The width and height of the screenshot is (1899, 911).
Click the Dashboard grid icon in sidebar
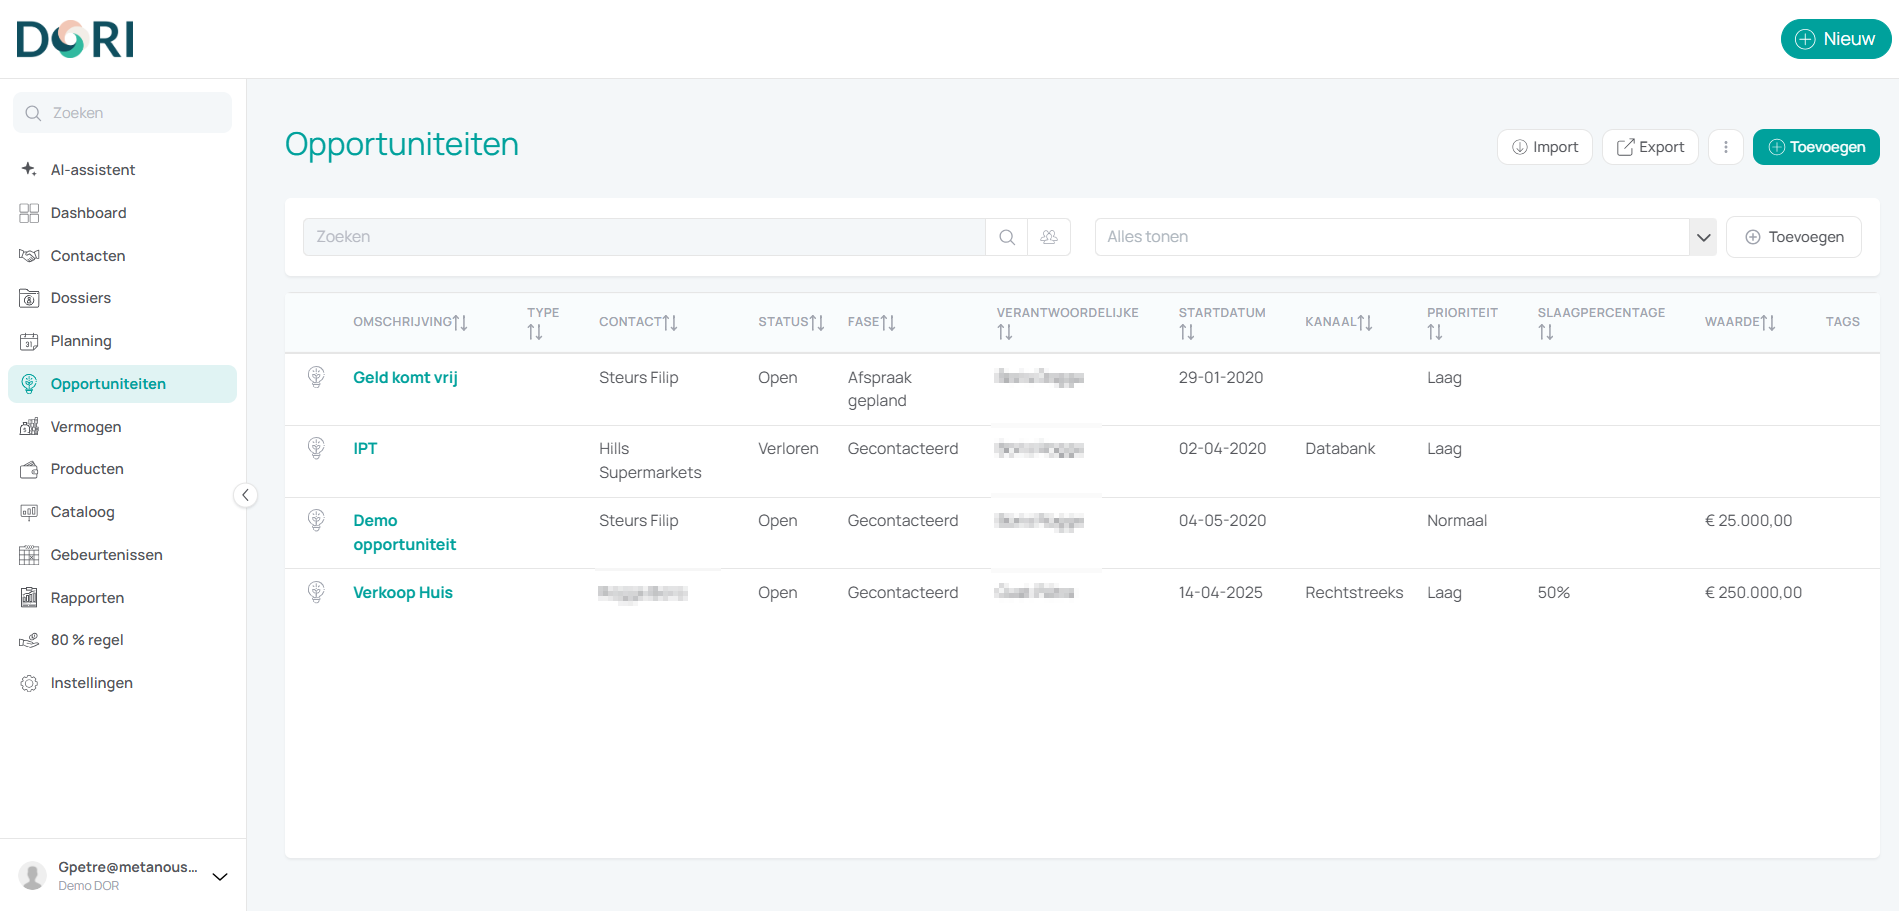point(29,213)
